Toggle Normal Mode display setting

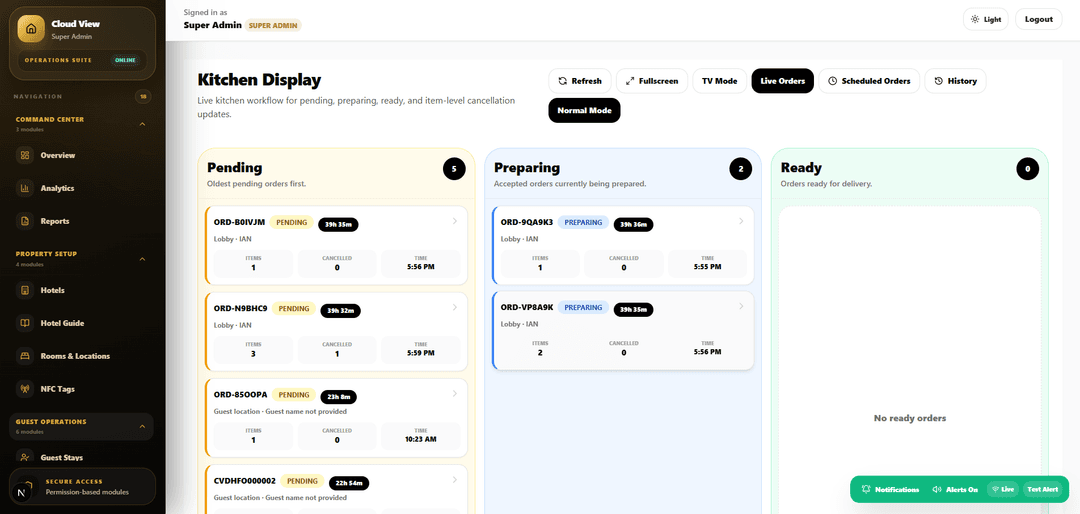coord(584,110)
